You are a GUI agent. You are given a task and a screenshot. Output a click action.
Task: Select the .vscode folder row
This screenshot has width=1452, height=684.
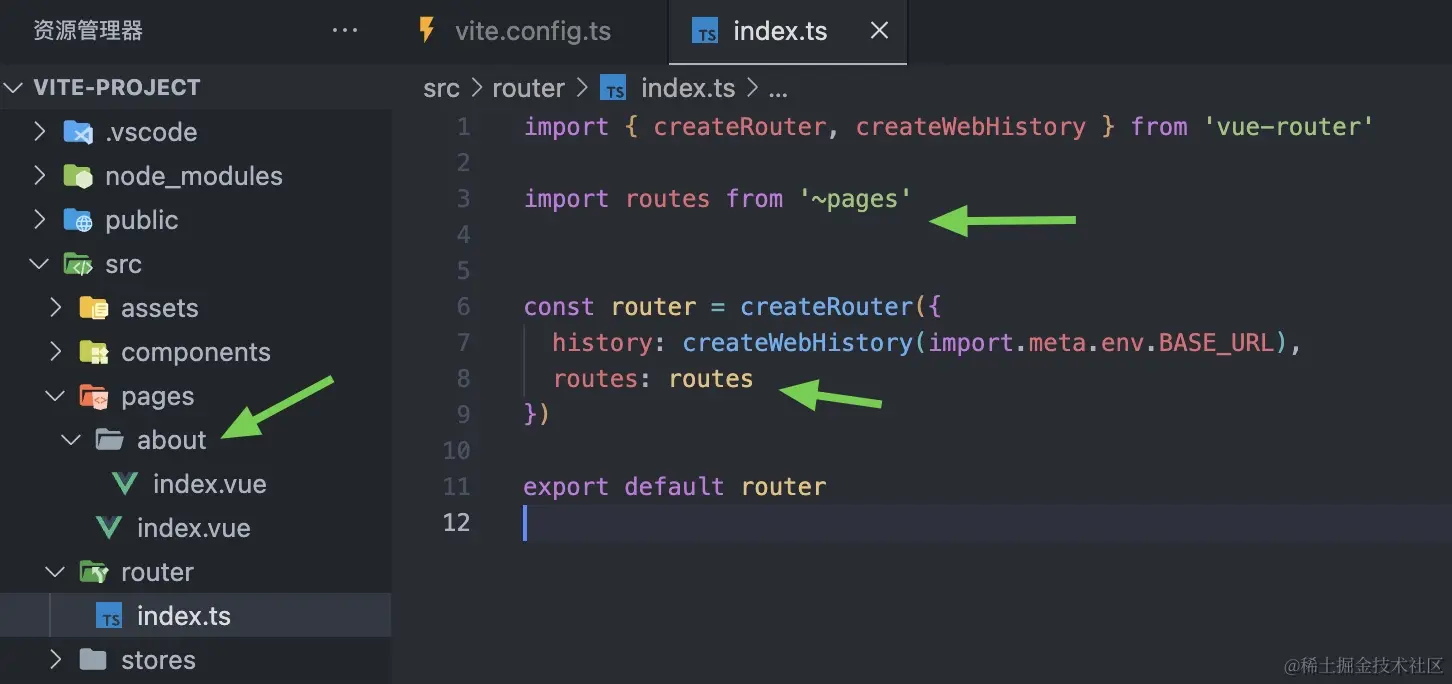pos(196,132)
